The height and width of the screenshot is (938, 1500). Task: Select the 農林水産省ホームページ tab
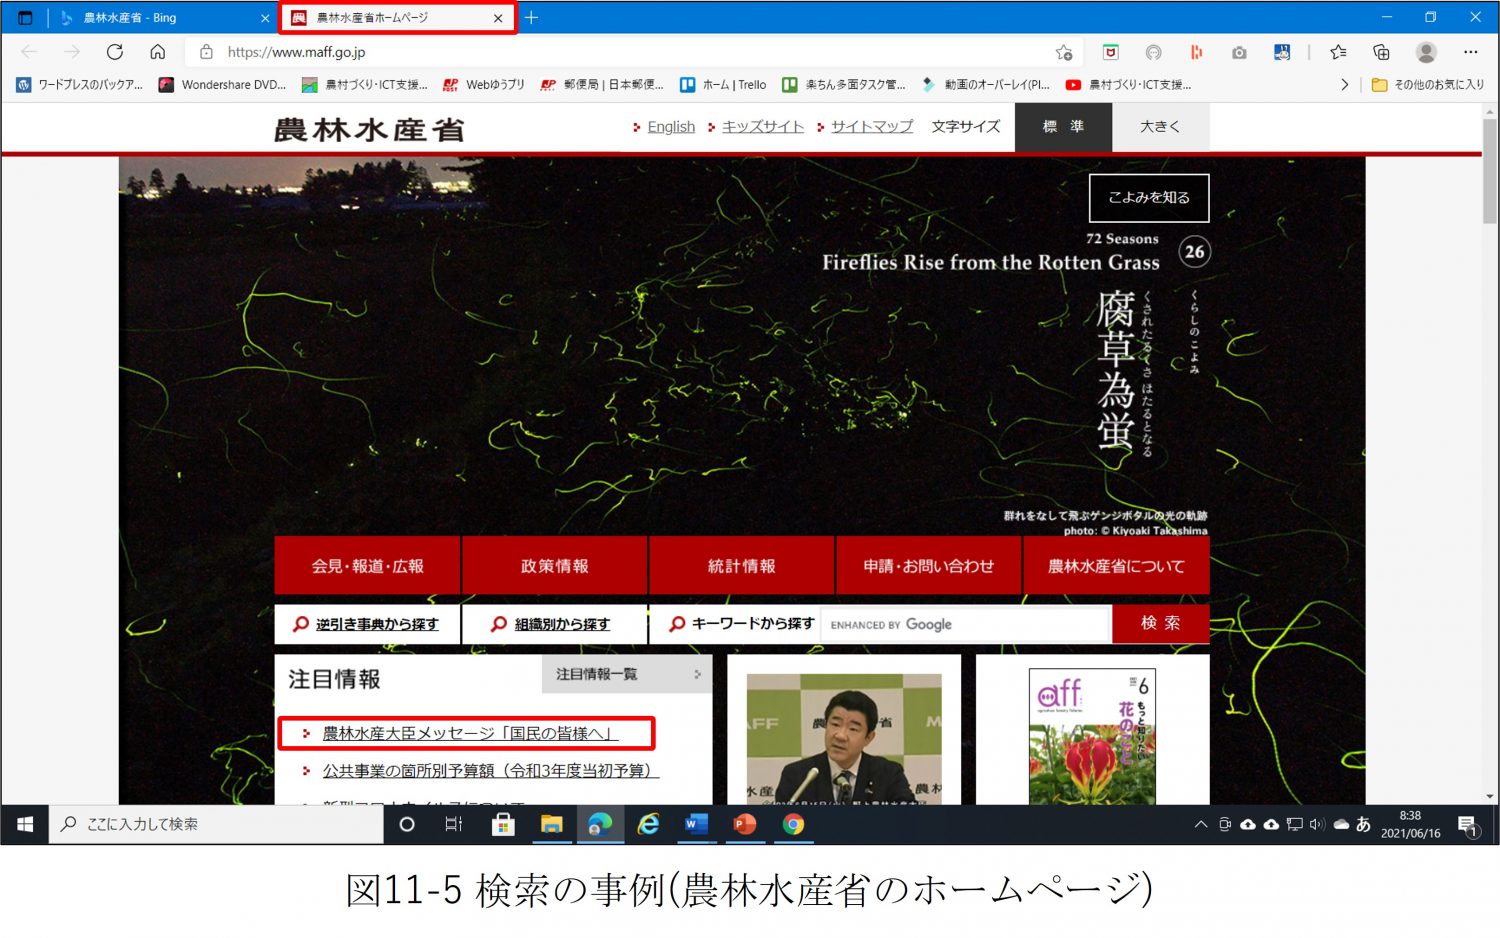coord(397,18)
